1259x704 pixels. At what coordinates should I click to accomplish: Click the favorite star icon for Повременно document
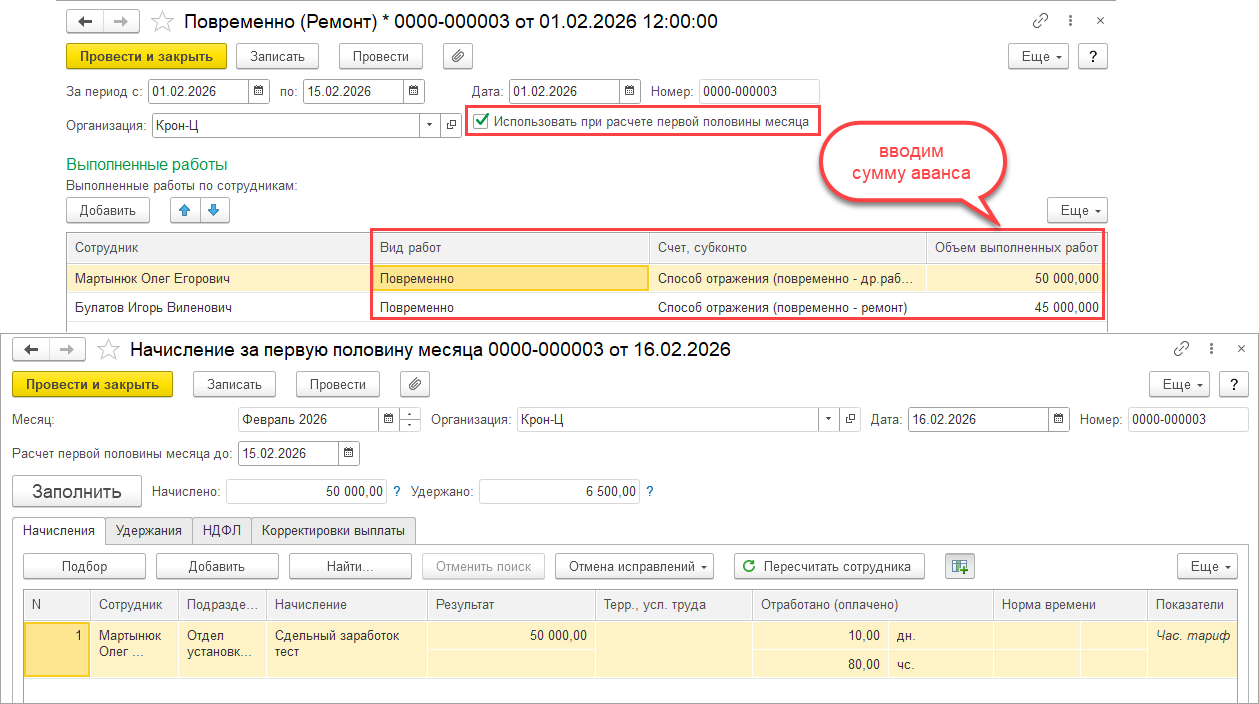click(162, 21)
